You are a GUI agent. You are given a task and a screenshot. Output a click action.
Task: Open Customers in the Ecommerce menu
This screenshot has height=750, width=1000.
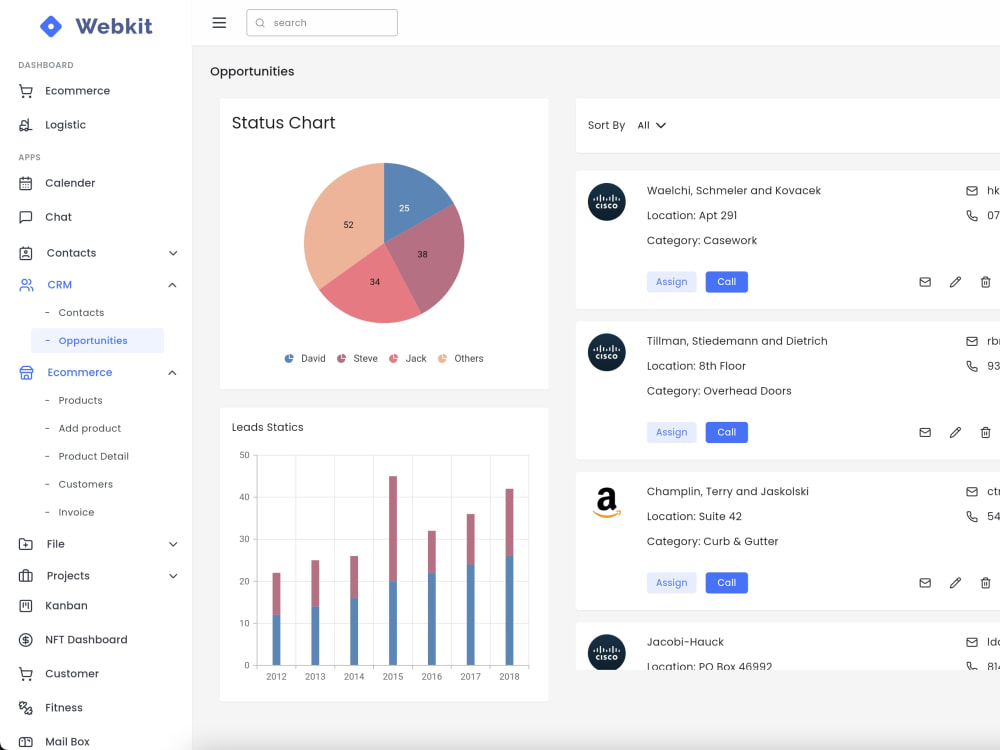[85, 485]
